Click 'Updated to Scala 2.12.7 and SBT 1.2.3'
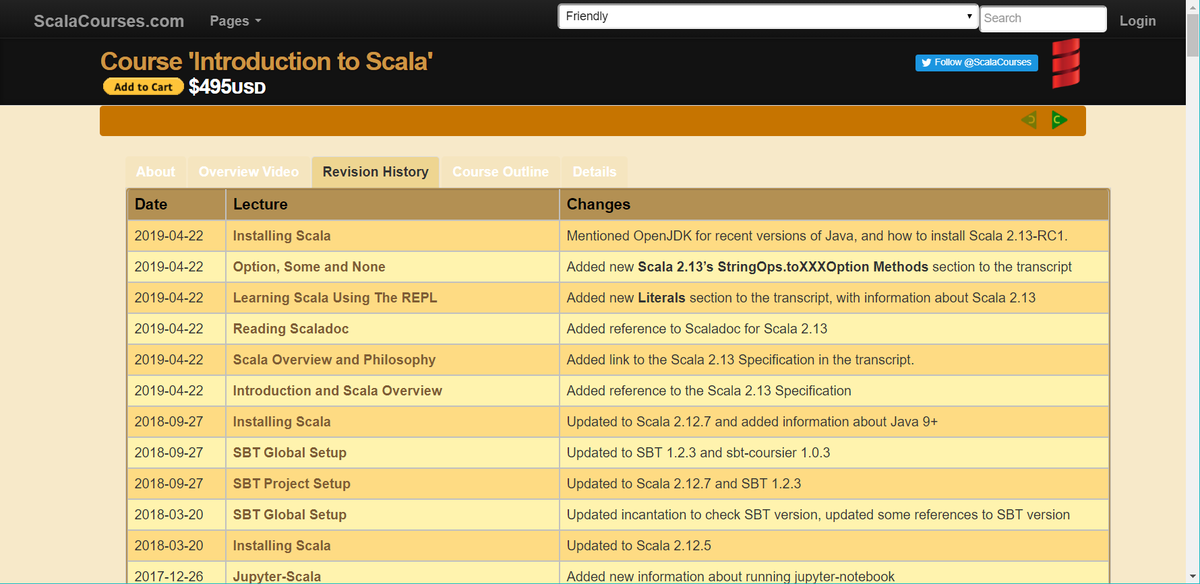The image size is (1200, 584). click(683, 484)
